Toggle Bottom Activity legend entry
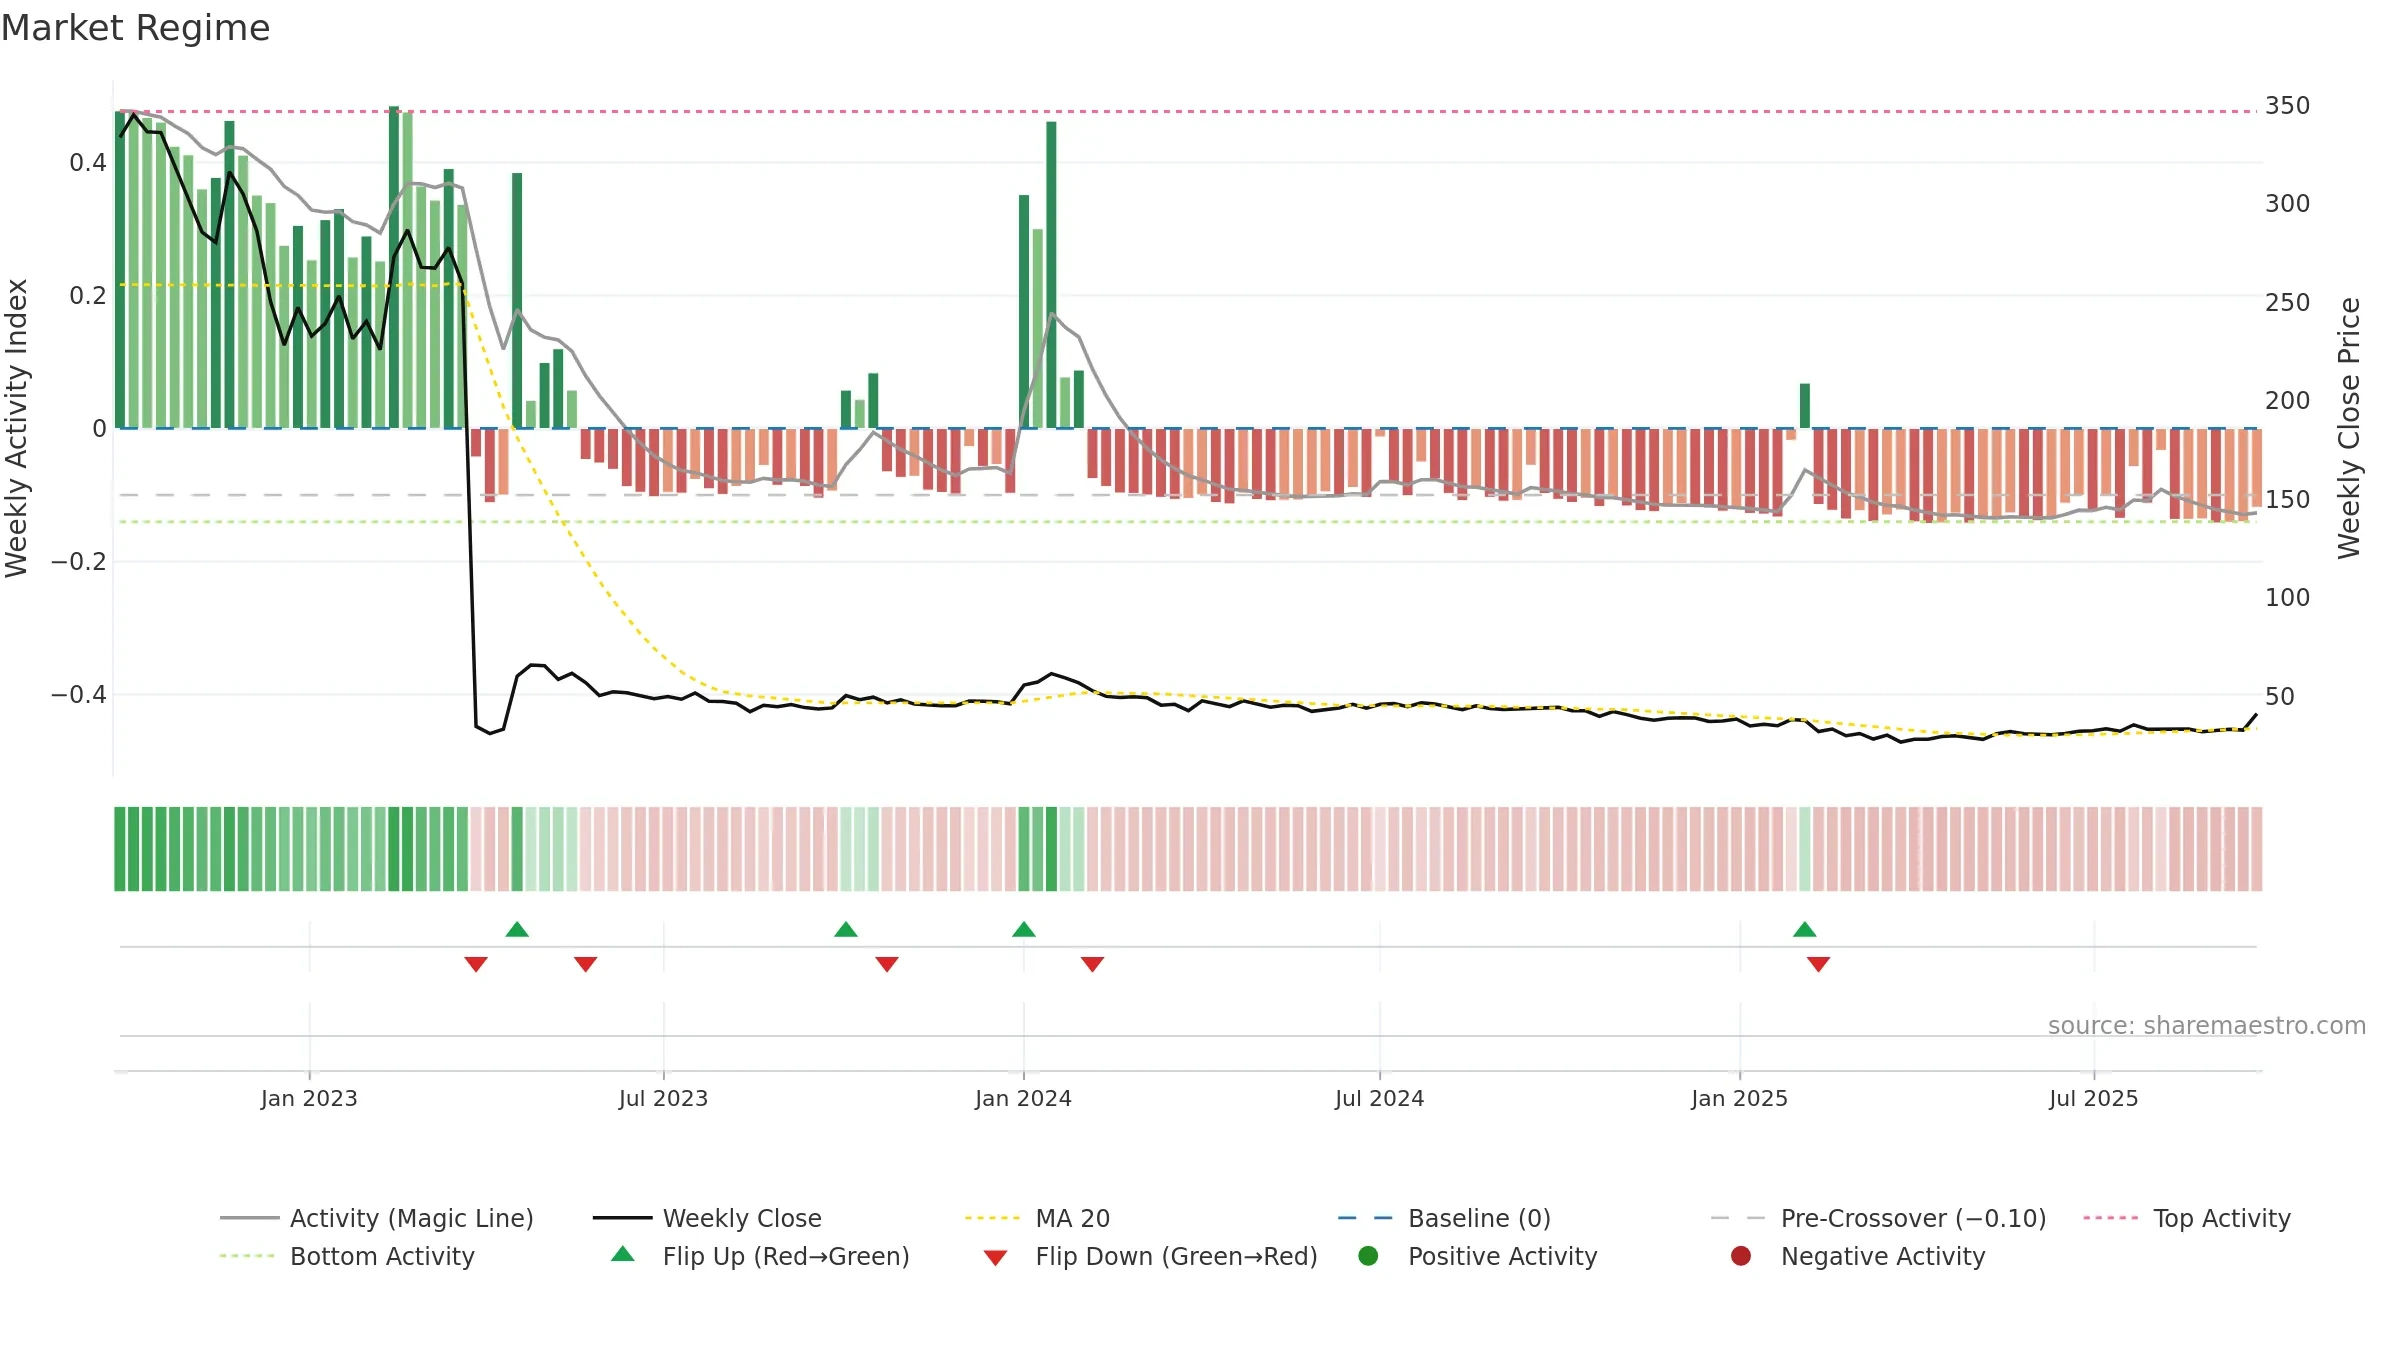 [347, 1256]
